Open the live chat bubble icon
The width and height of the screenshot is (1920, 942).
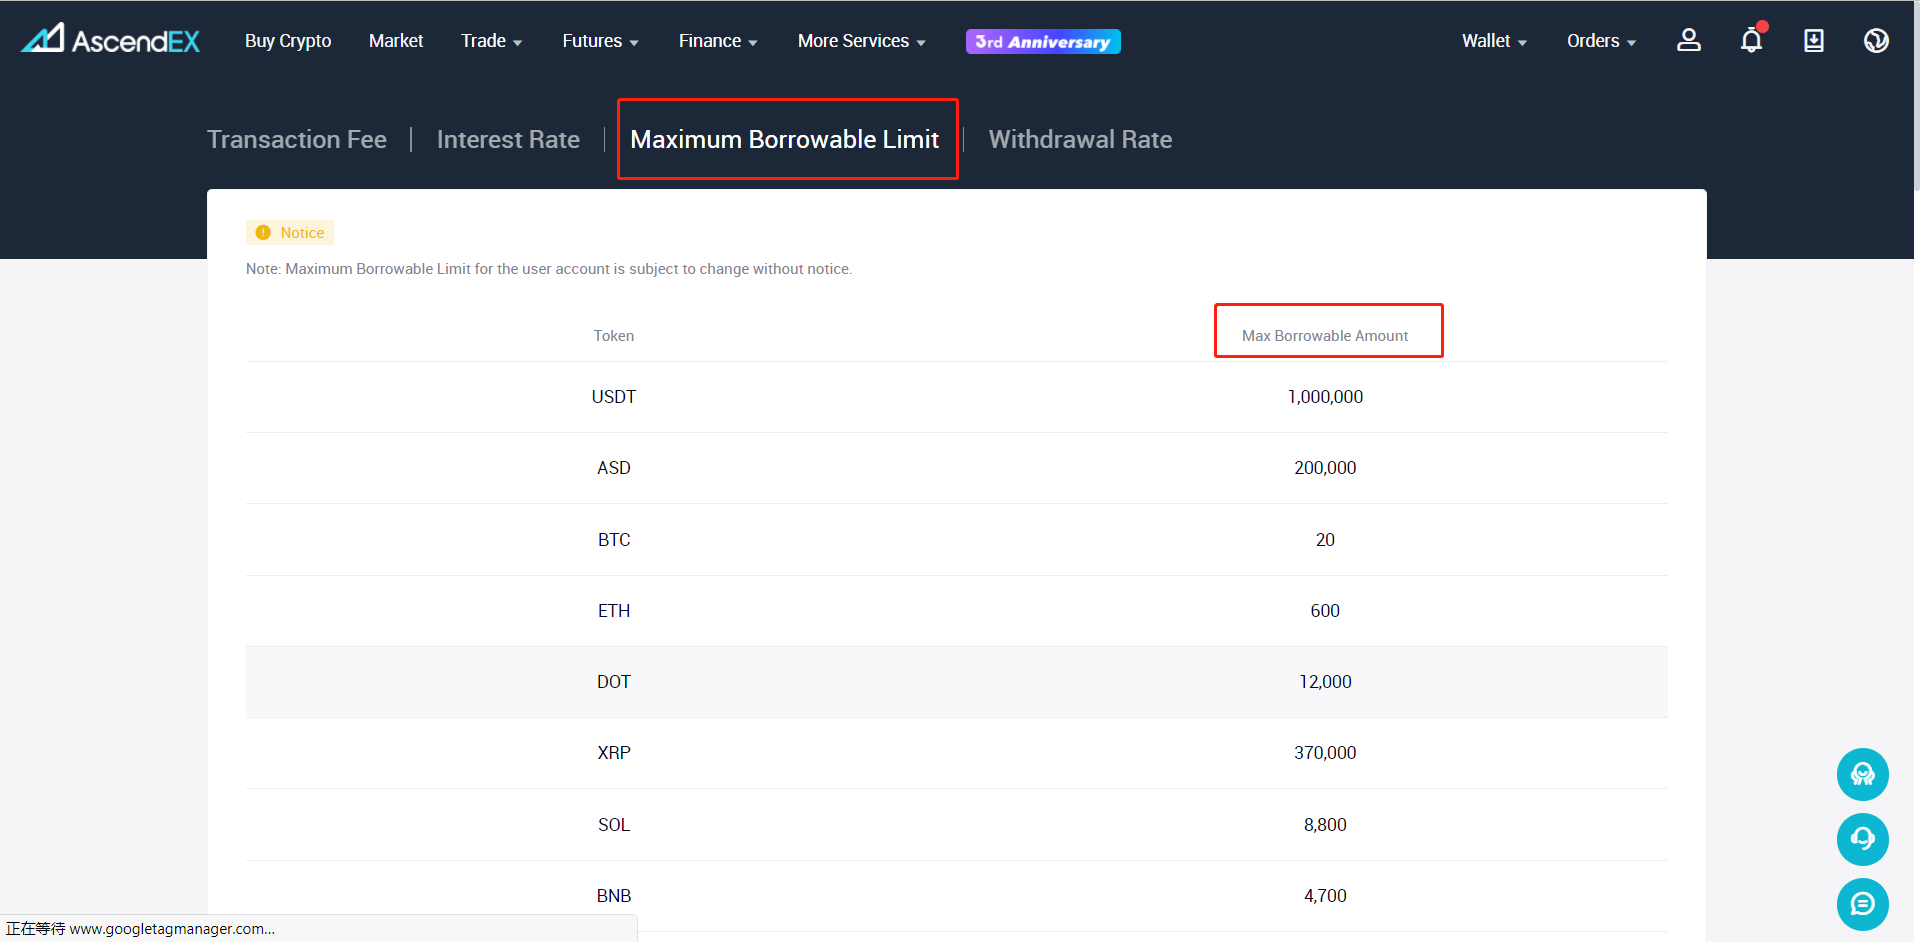point(1863,904)
